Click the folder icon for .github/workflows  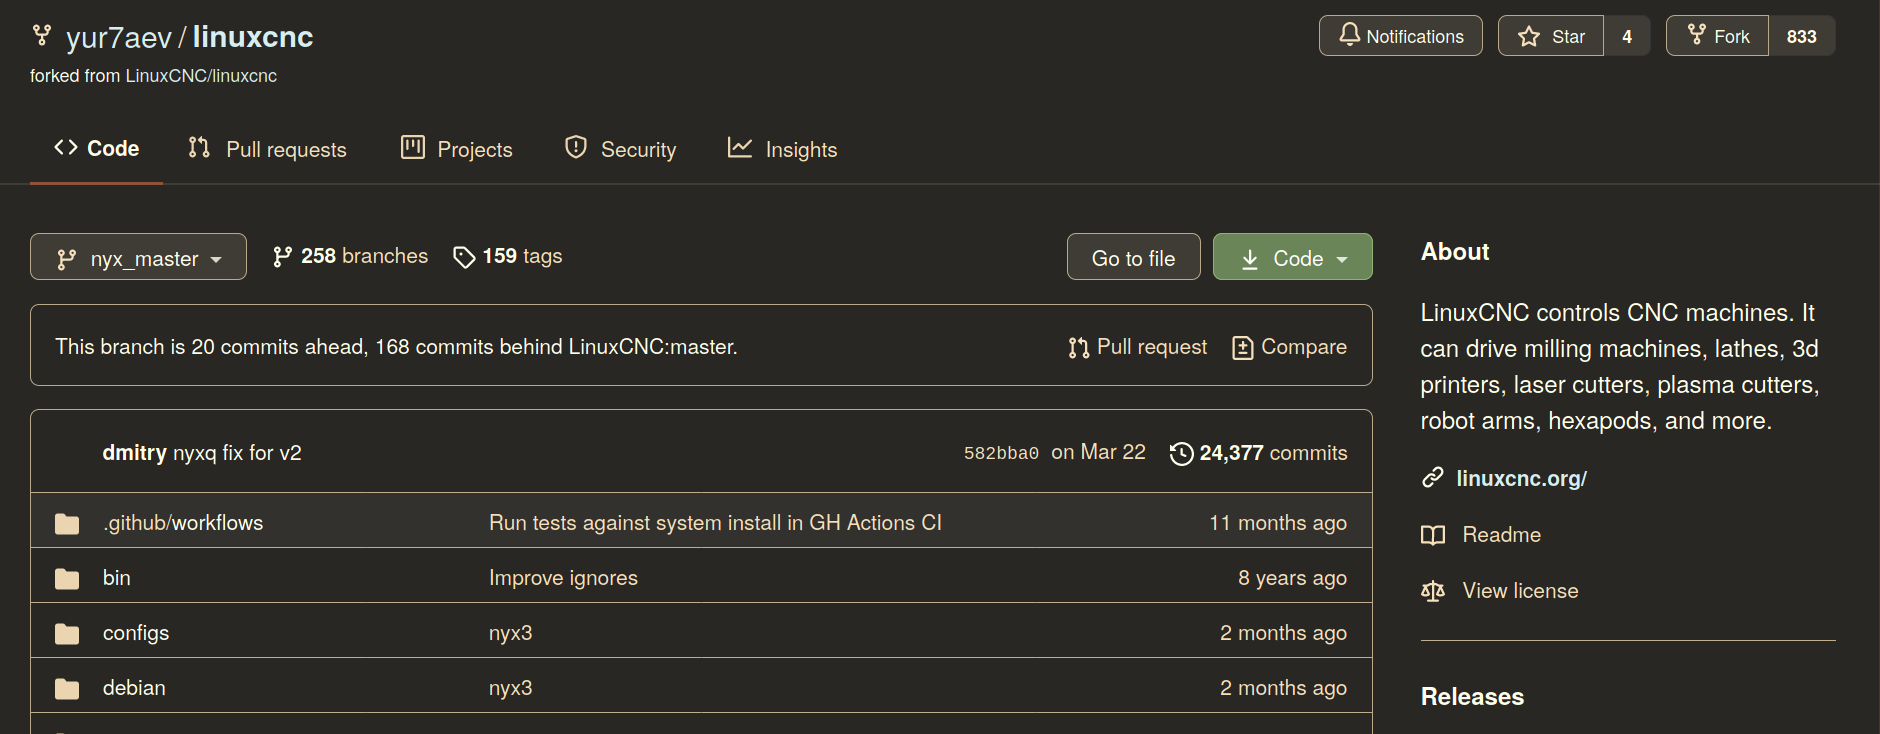pos(67,524)
